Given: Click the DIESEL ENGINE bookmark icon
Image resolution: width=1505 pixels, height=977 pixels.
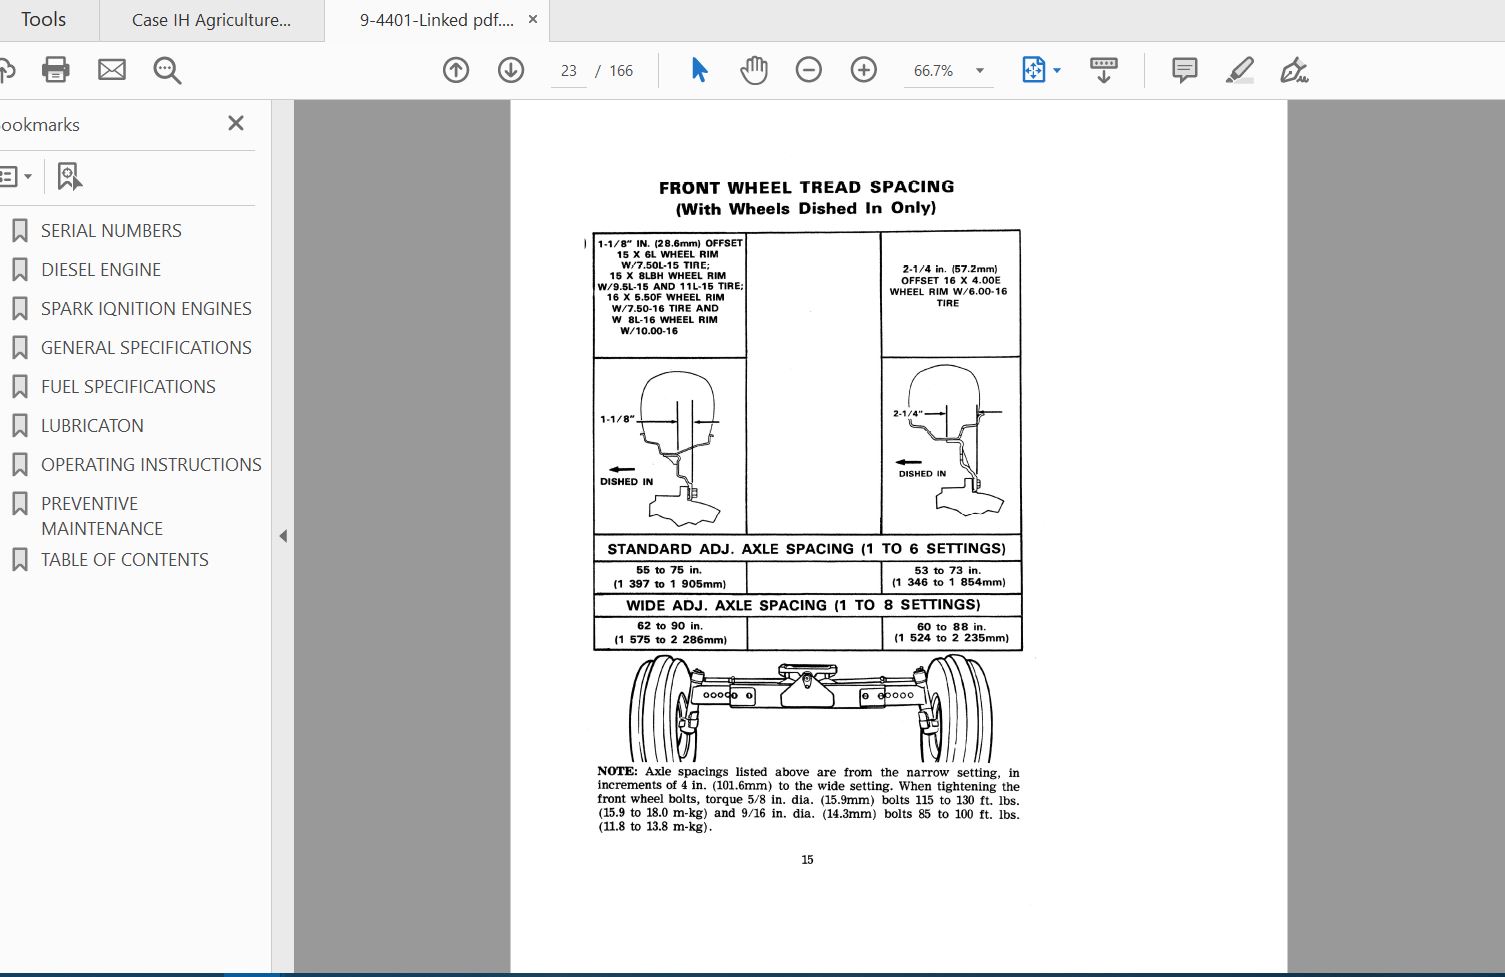Looking at the screenshot, I should pos(19,270).
